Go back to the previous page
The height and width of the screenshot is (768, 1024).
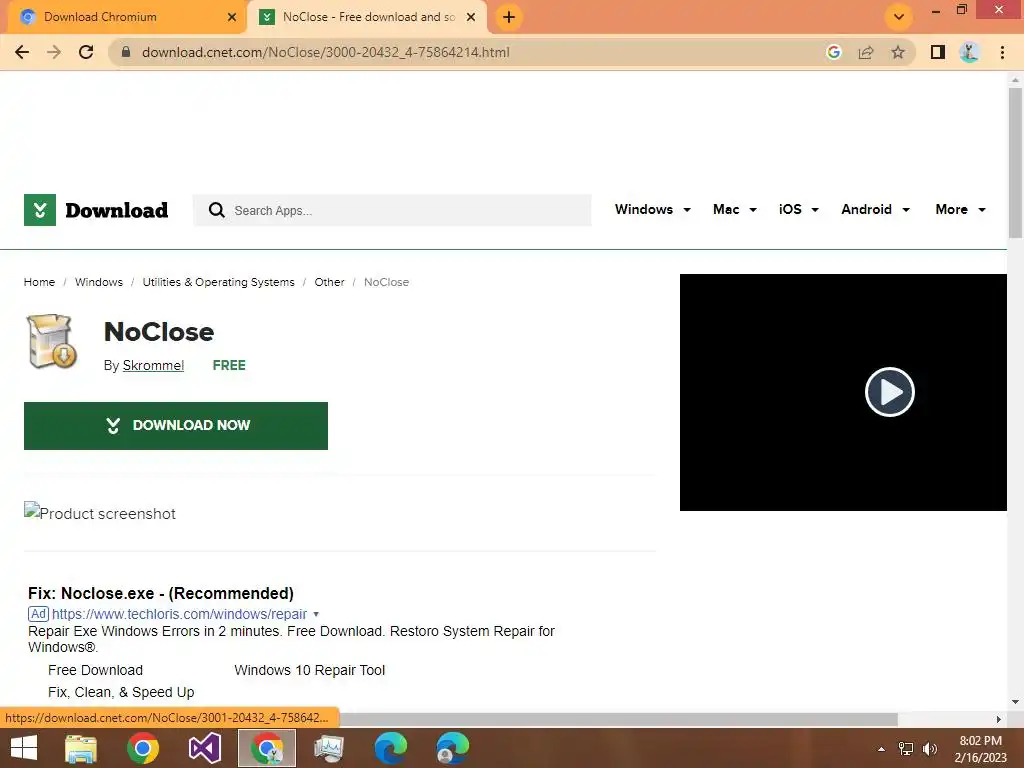pyautogui.click(x=22, y=52)
